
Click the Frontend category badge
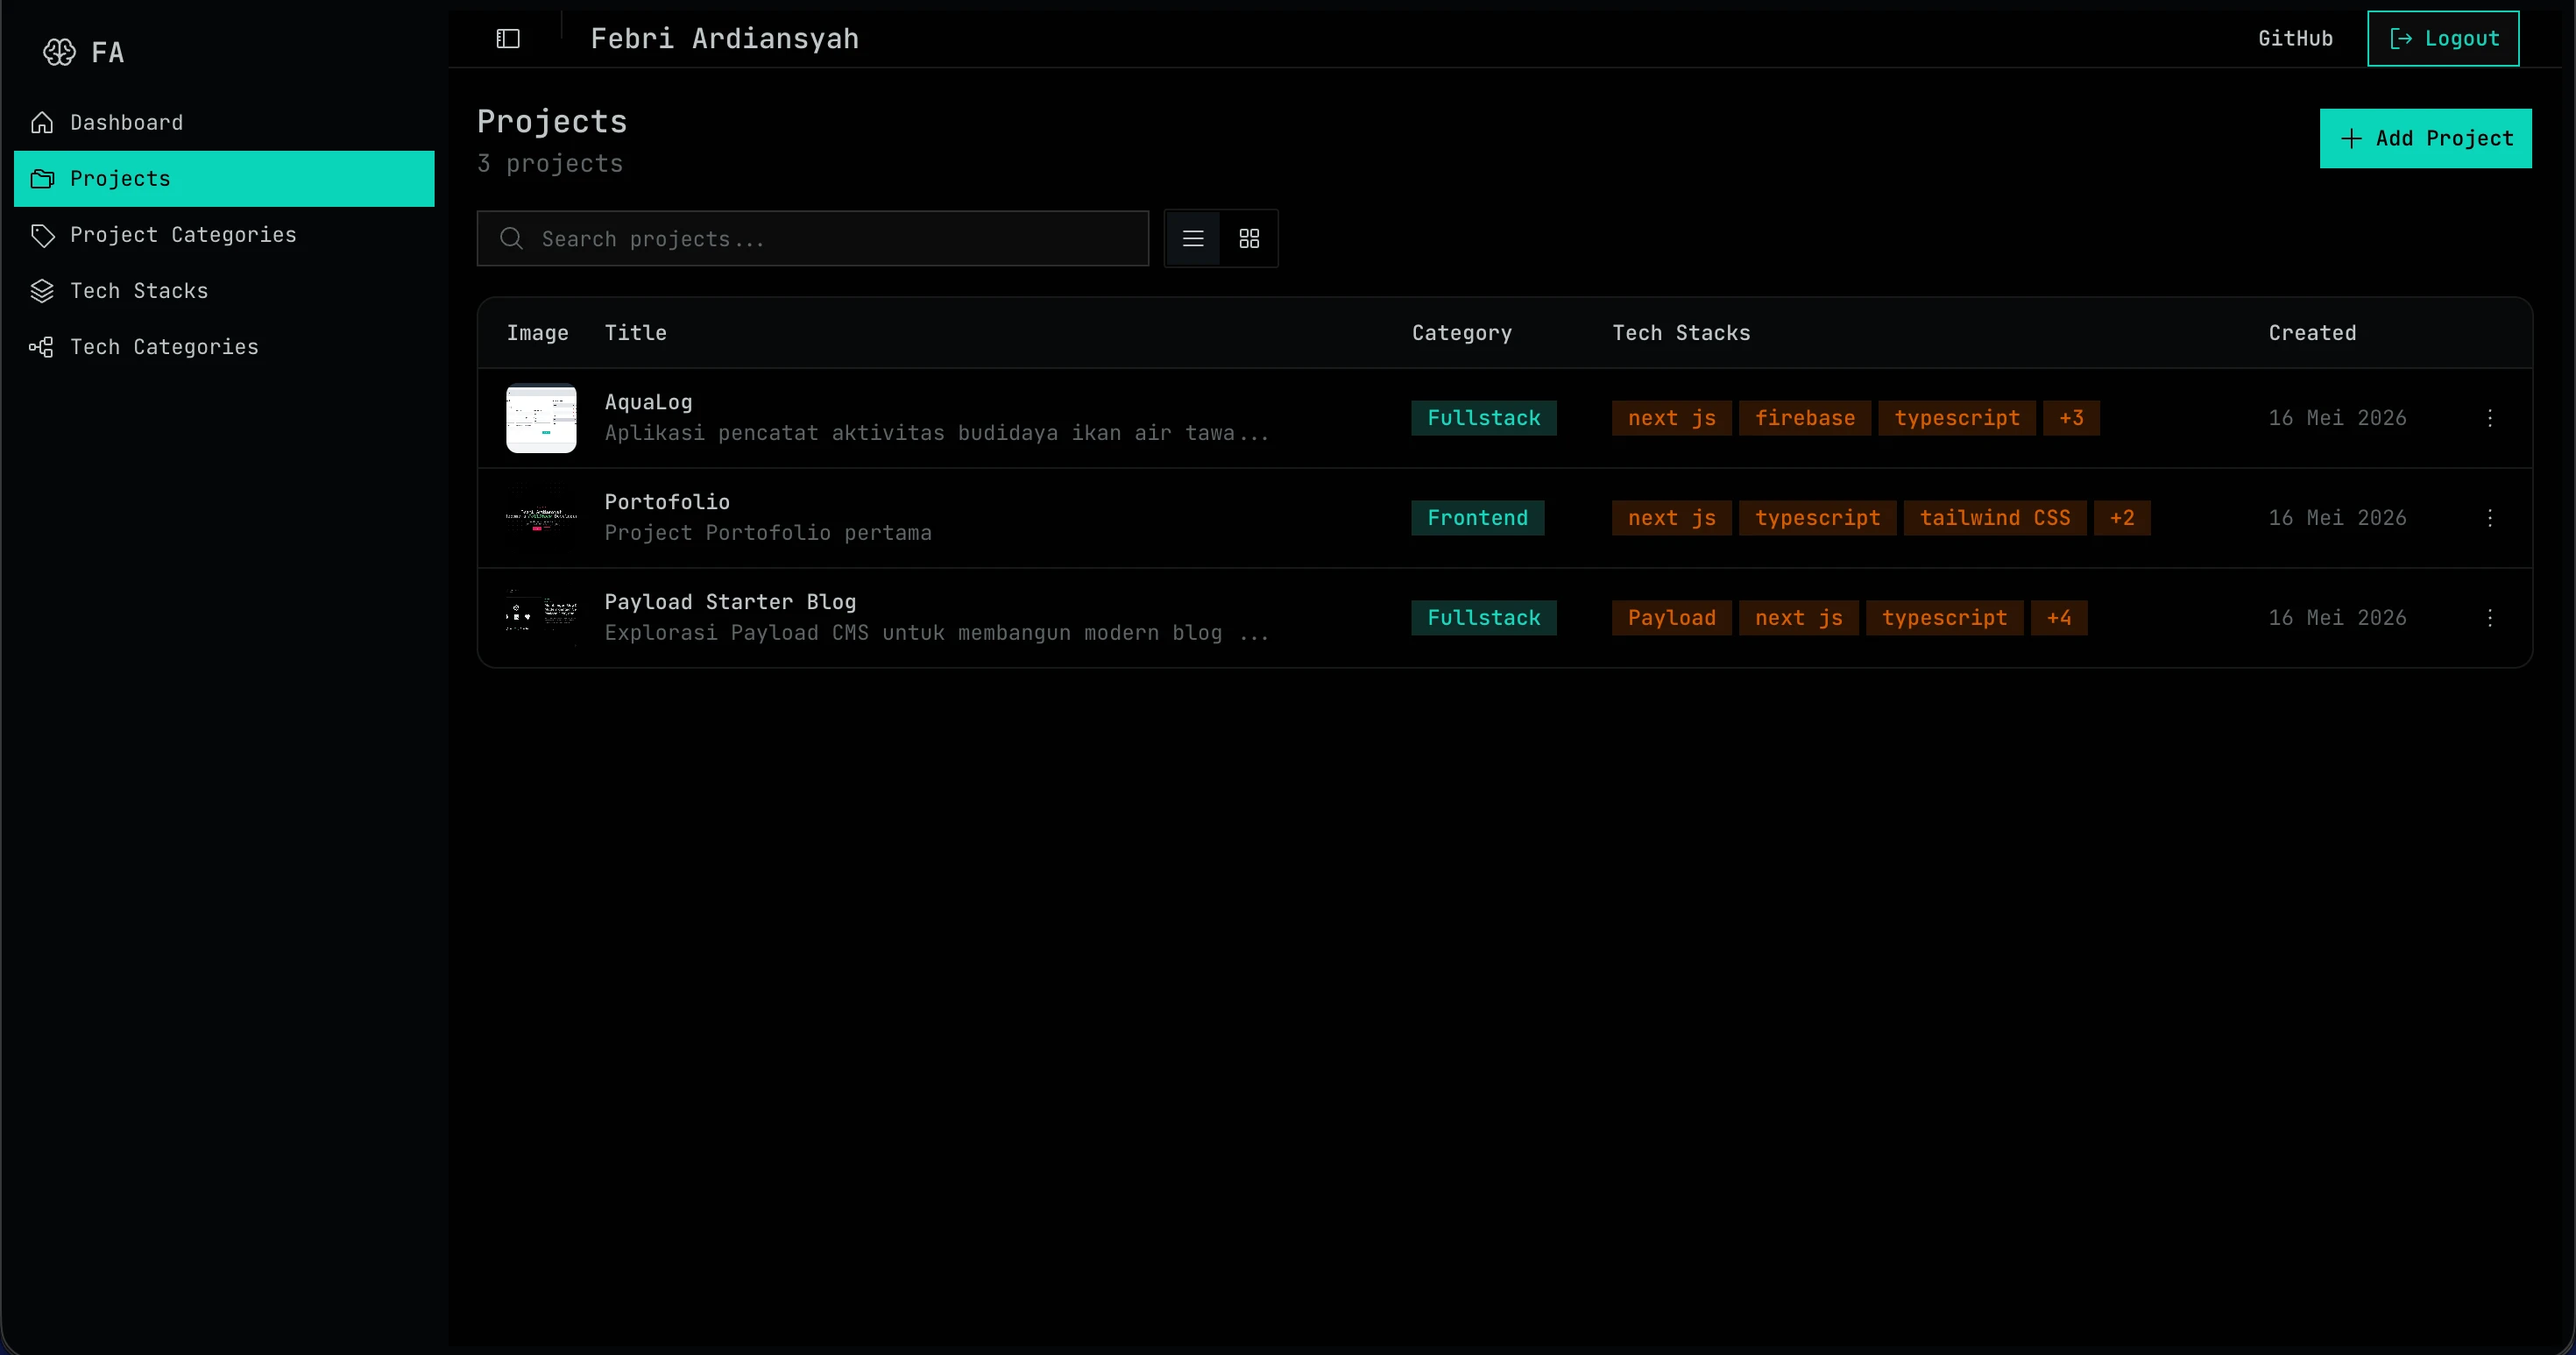tap(1477, 518)
